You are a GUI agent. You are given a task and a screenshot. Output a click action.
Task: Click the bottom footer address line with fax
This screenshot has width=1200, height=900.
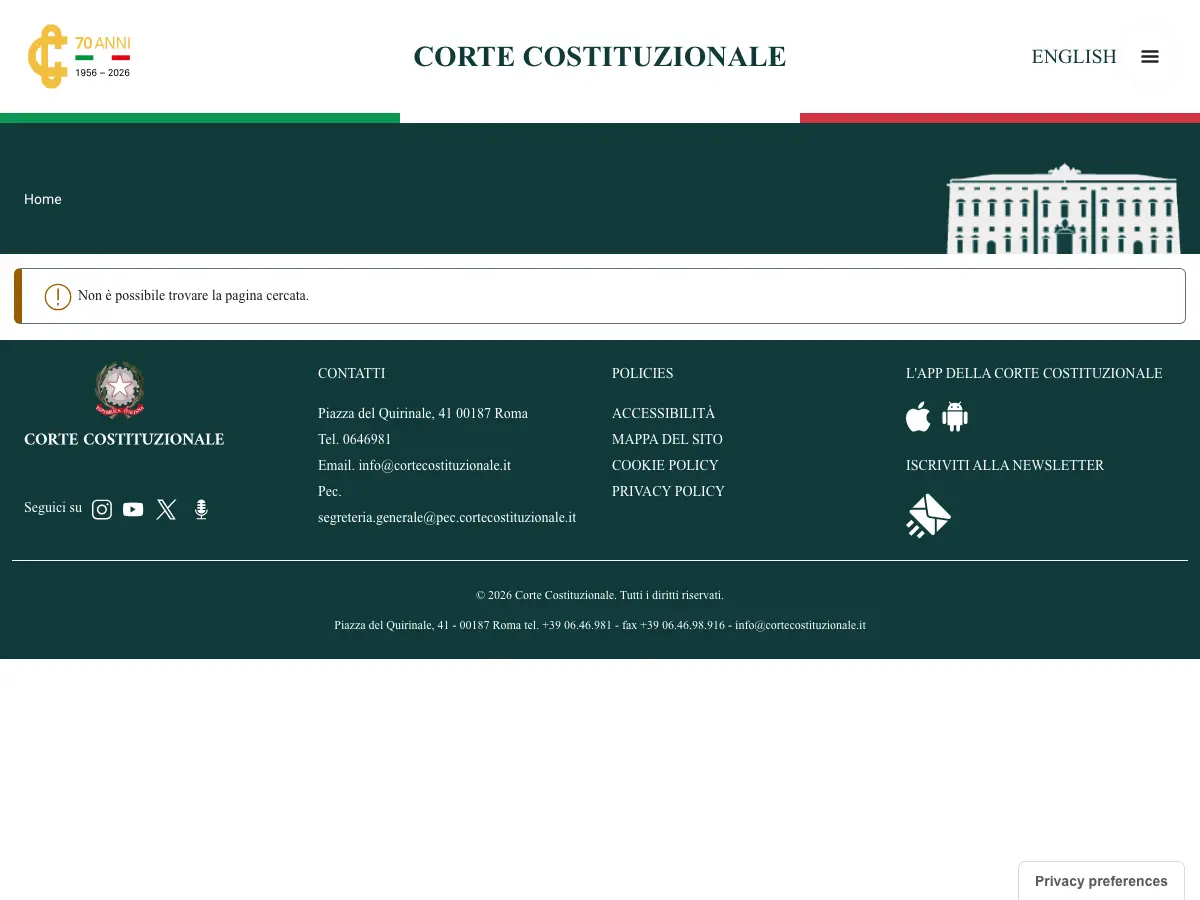tap(600, 625)
